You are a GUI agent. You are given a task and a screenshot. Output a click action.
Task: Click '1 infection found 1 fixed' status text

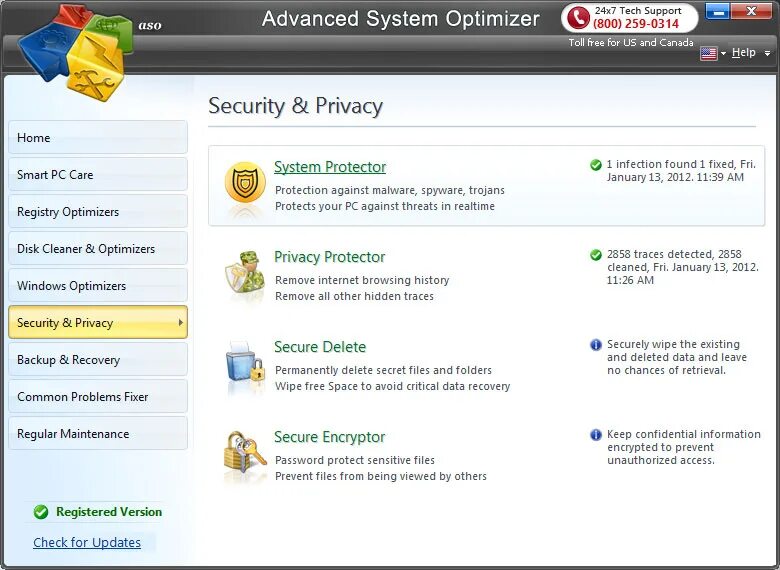[x=681, y=171]
